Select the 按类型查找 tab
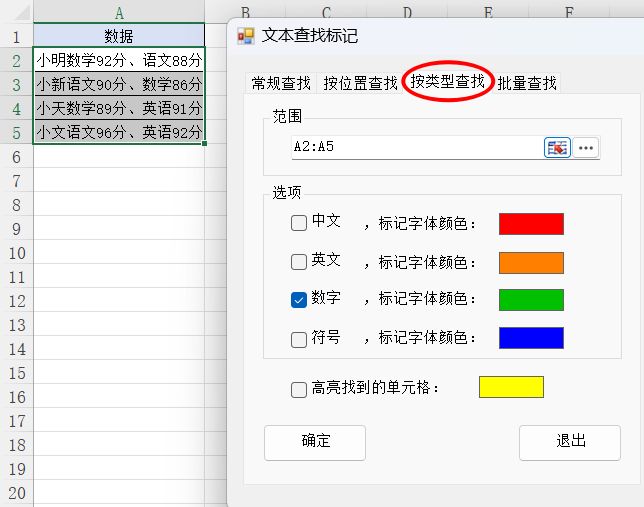Screen dimensions: 644x507 coord(447,82)
